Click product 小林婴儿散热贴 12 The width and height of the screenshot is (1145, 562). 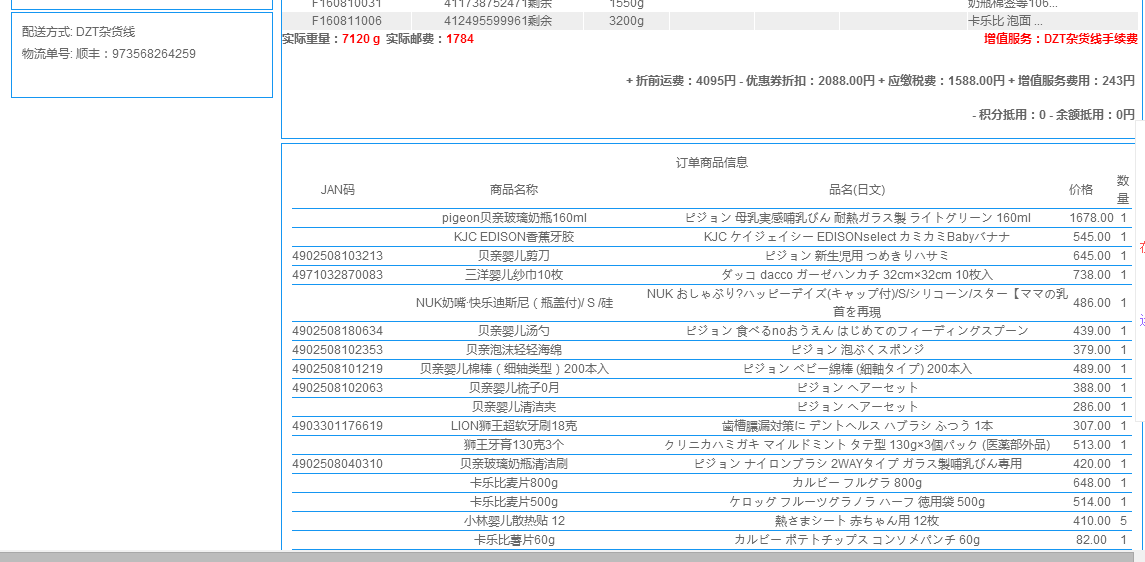point(514,521)
